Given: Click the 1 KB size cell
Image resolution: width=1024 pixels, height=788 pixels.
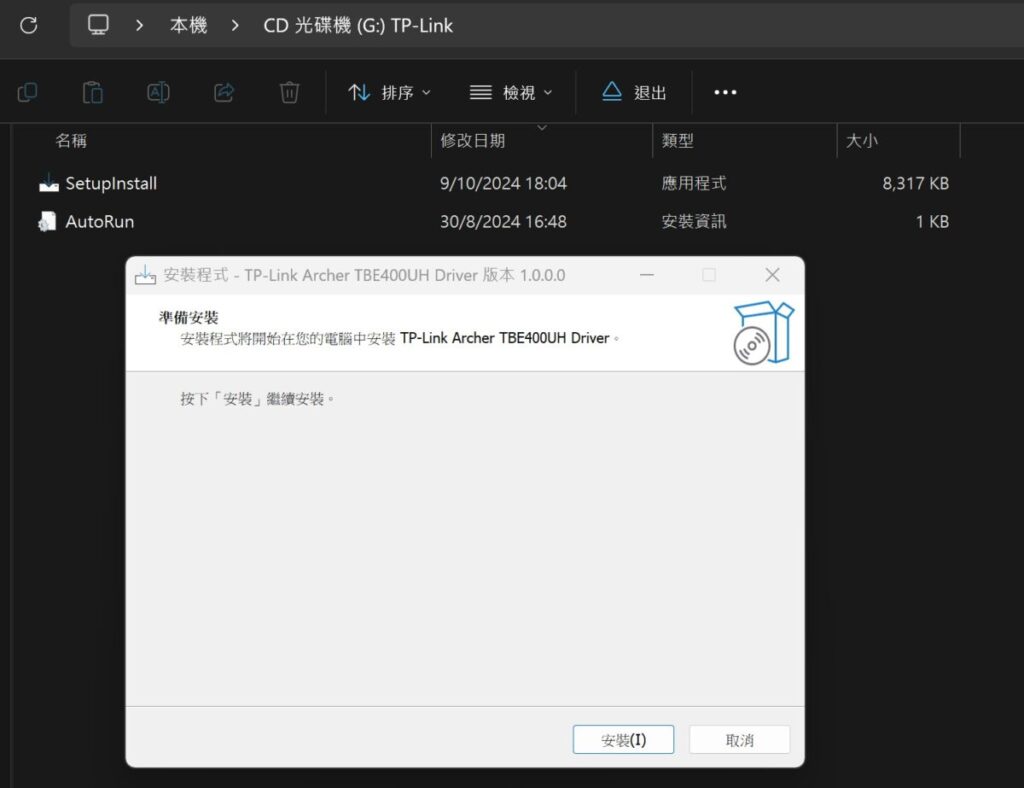Looking at the screenshot, I should [932, 222].
